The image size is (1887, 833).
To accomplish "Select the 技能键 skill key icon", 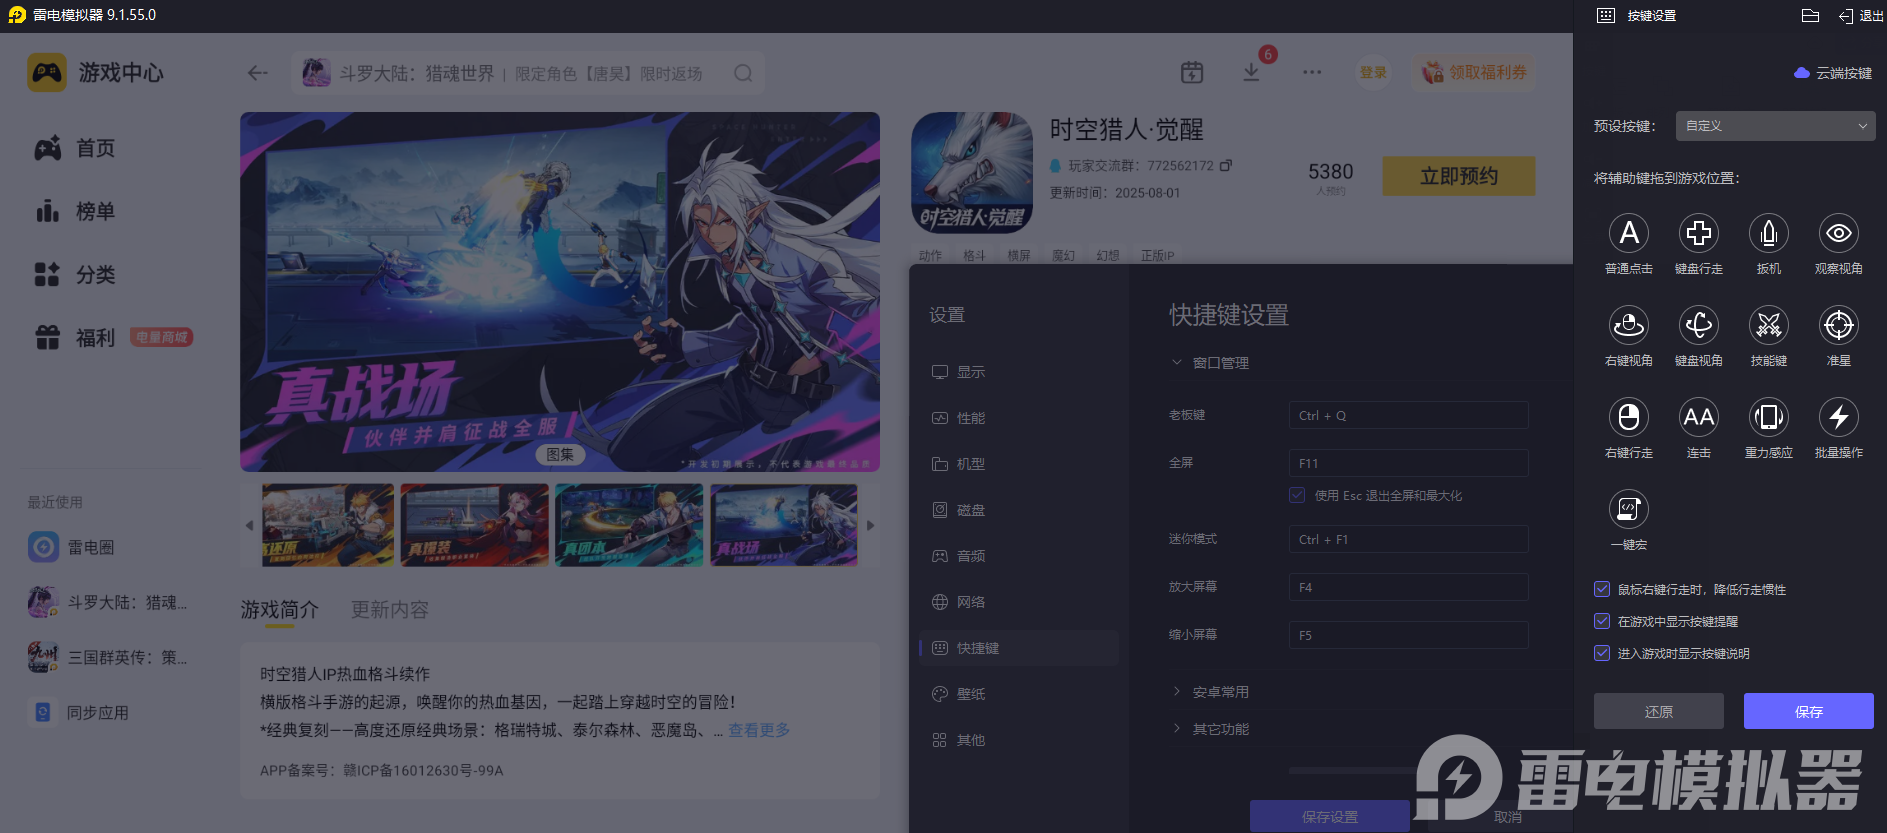I will [x=1768, y=325].
